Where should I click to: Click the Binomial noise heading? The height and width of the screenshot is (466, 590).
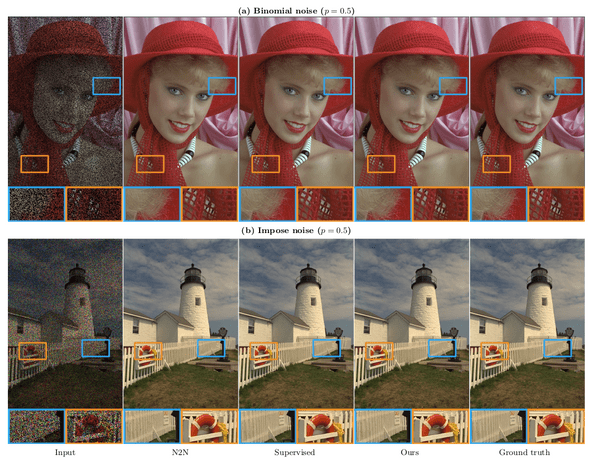[x=296, y=11]
